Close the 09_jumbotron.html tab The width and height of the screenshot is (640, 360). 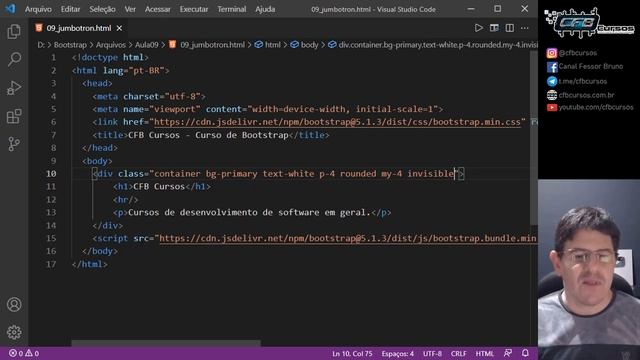[x=119, y=28]
